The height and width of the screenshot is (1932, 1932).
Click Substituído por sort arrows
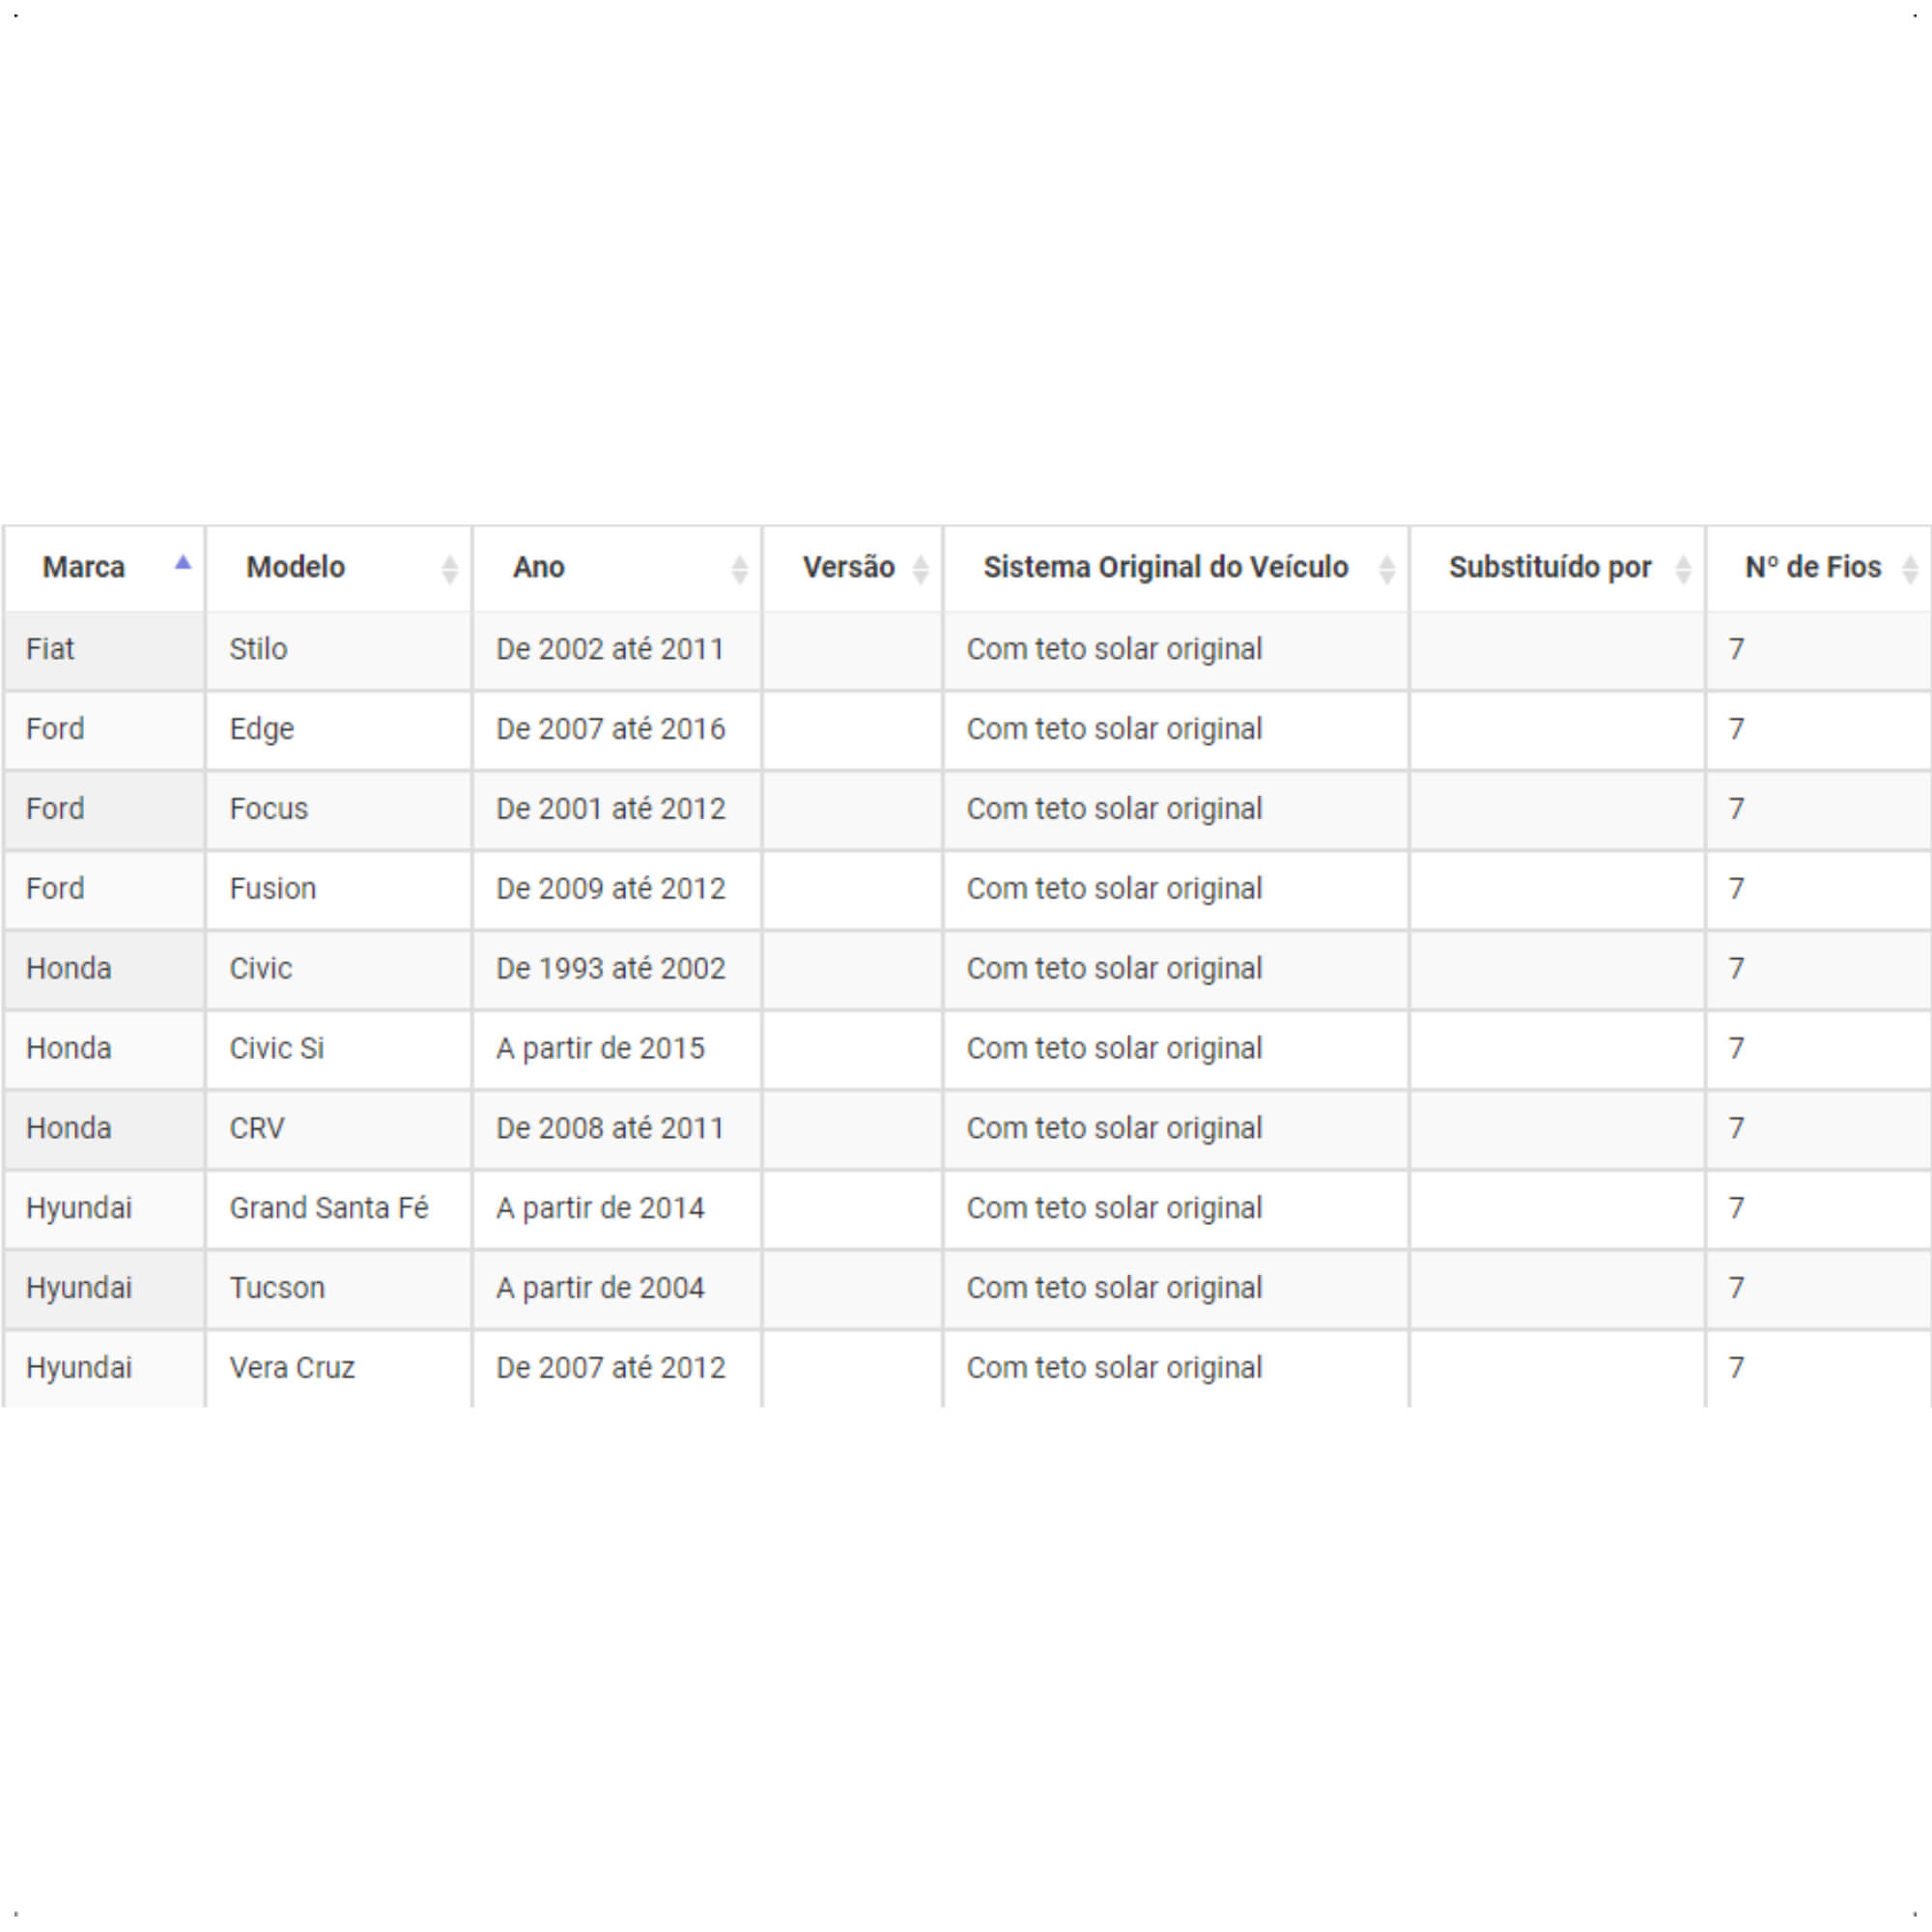pos(1683,569)
